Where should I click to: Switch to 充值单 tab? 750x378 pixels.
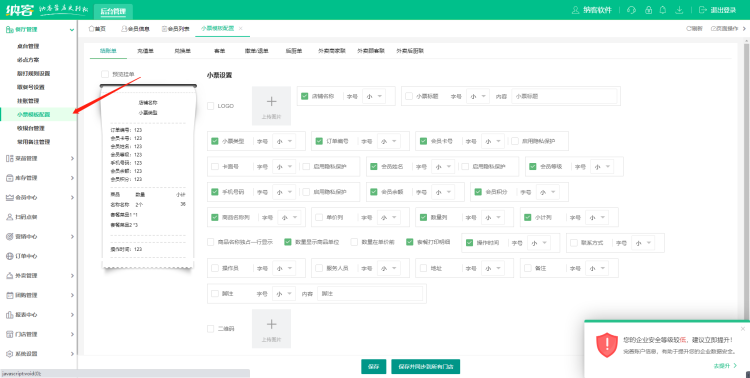click(145, 51)
